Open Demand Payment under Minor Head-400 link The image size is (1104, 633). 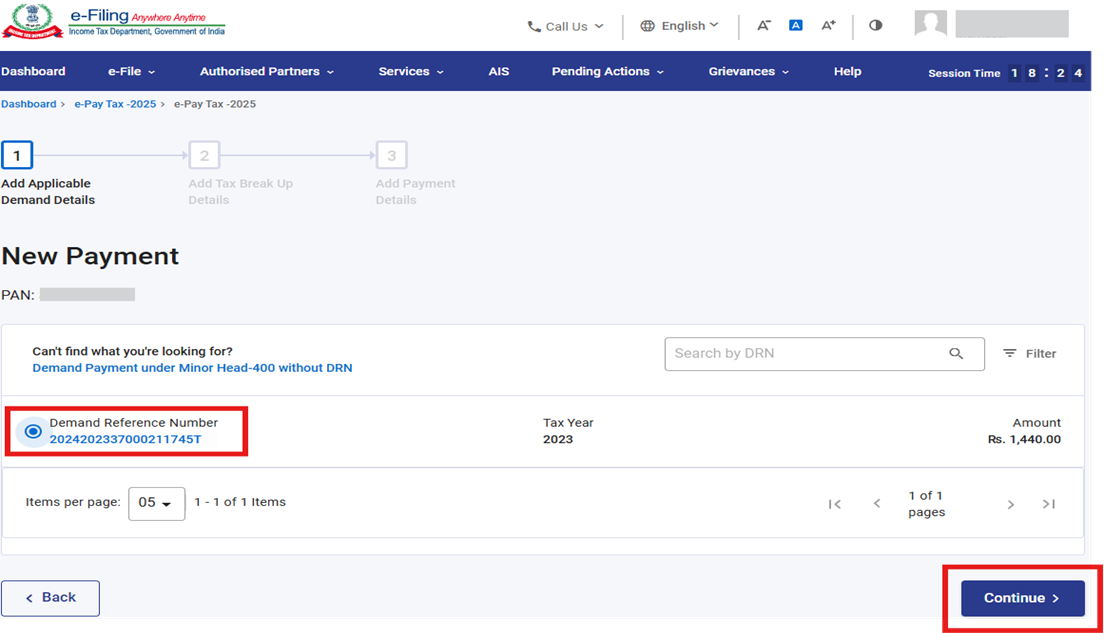tap(192, 368)
